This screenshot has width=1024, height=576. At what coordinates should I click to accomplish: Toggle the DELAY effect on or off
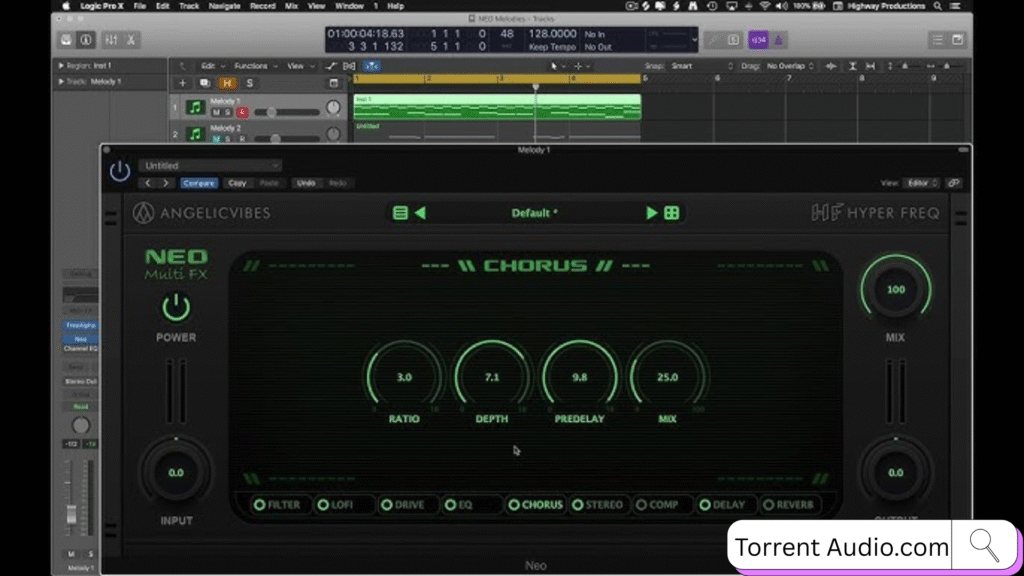point(705,505)
